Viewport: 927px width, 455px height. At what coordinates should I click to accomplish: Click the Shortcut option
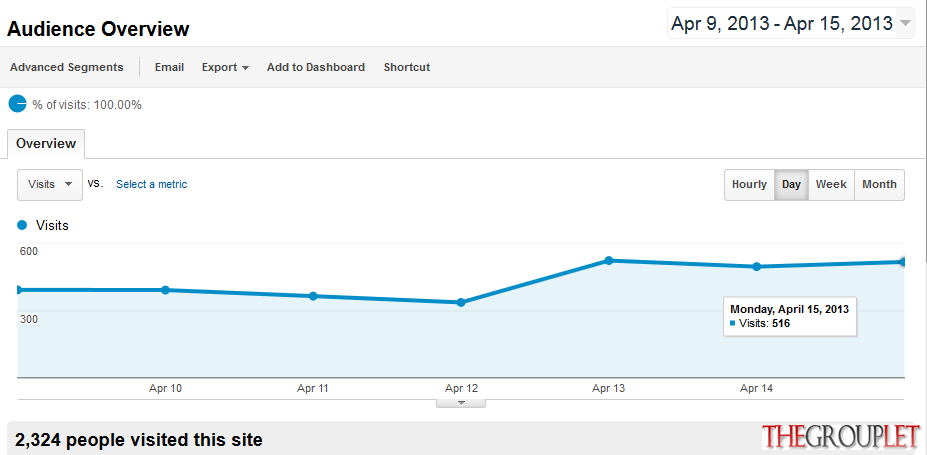coord(407,67)
